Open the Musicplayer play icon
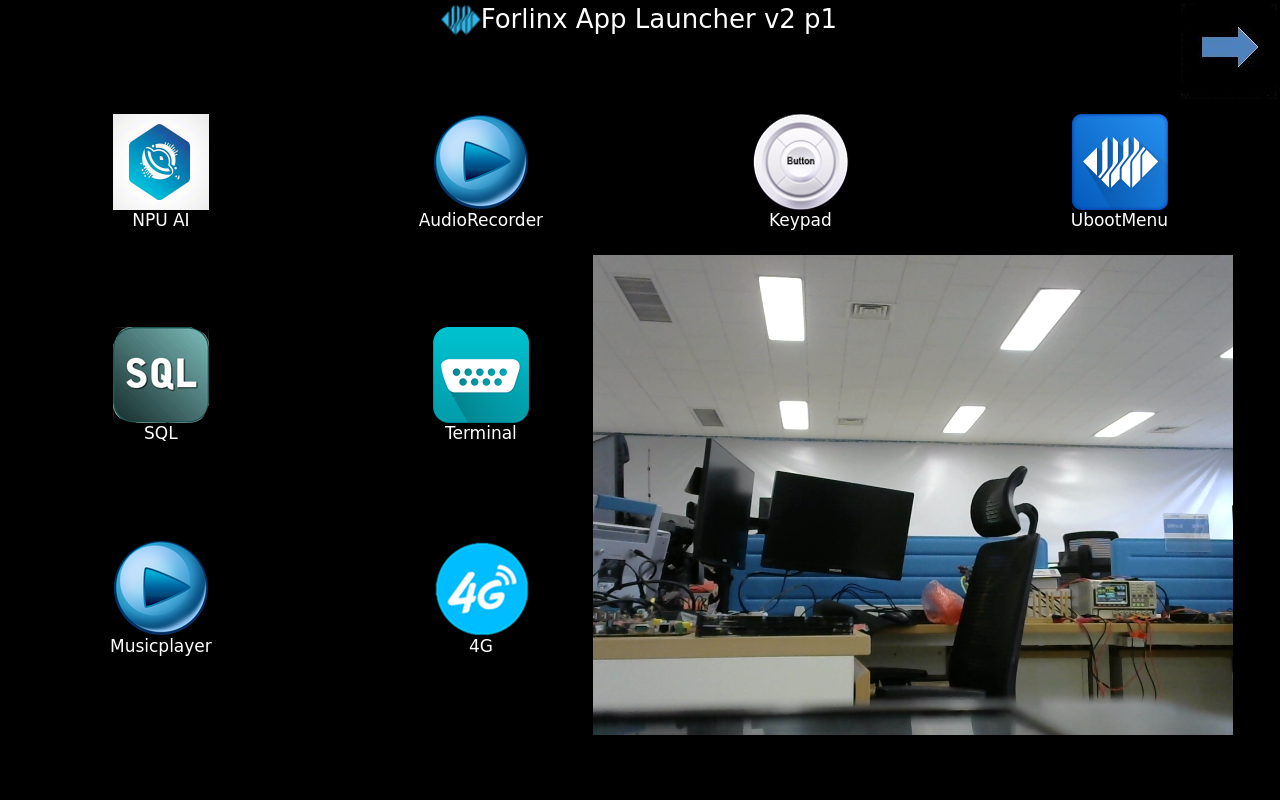1280x800 pixels. (x=161, y=588)
